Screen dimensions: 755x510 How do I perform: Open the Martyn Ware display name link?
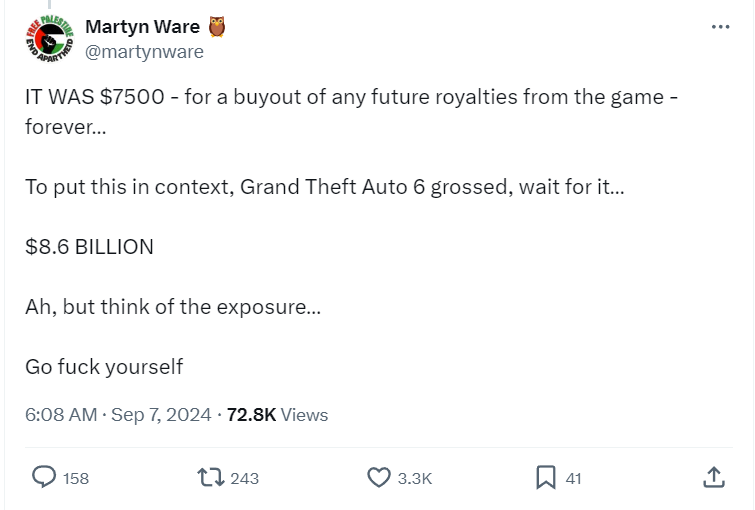pos(143,27)
